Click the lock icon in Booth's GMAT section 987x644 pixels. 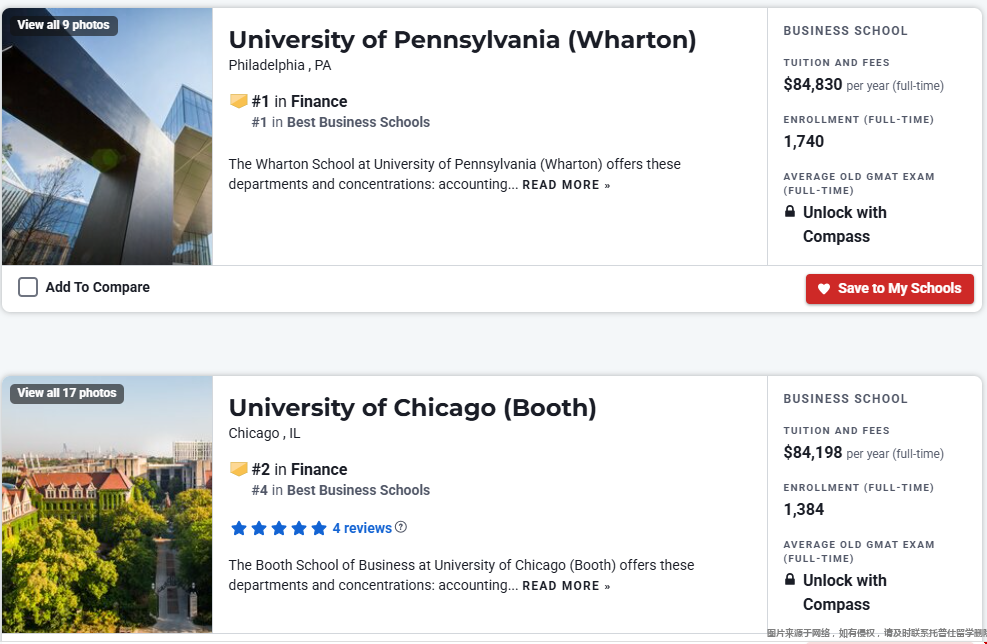[x=790, y=580]
